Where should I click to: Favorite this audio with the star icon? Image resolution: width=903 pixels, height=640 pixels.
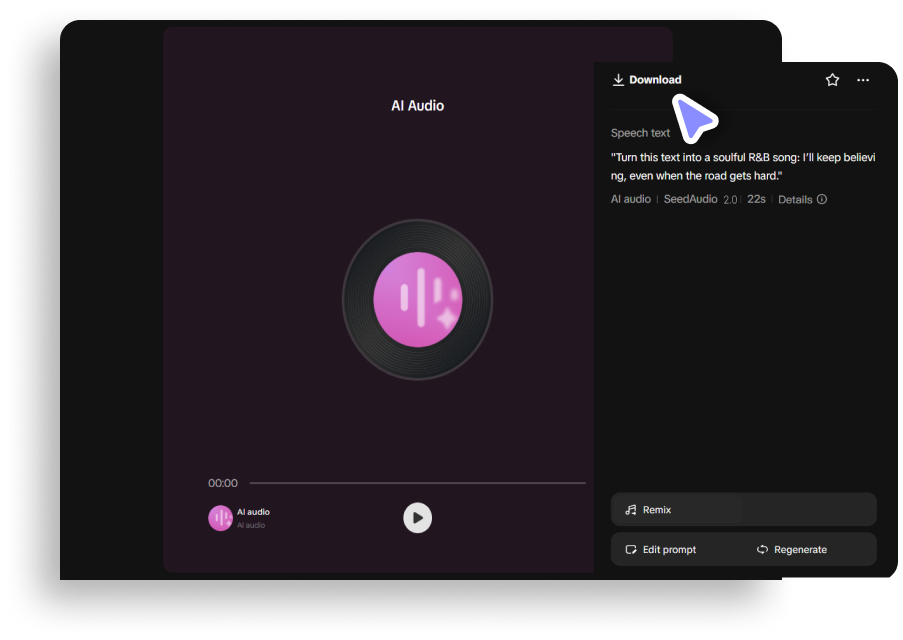pyautogui.click(x=832, y=80)
